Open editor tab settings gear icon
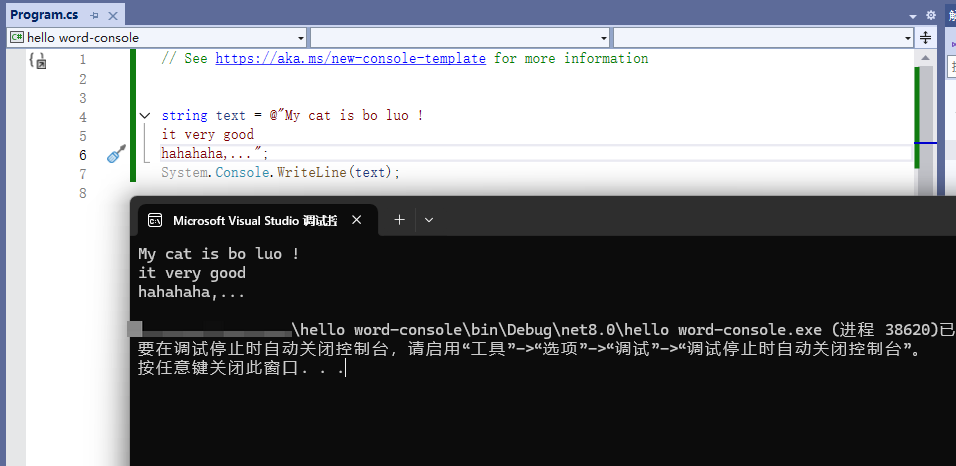This screenshot has height=466, width=956. (930, 15)
